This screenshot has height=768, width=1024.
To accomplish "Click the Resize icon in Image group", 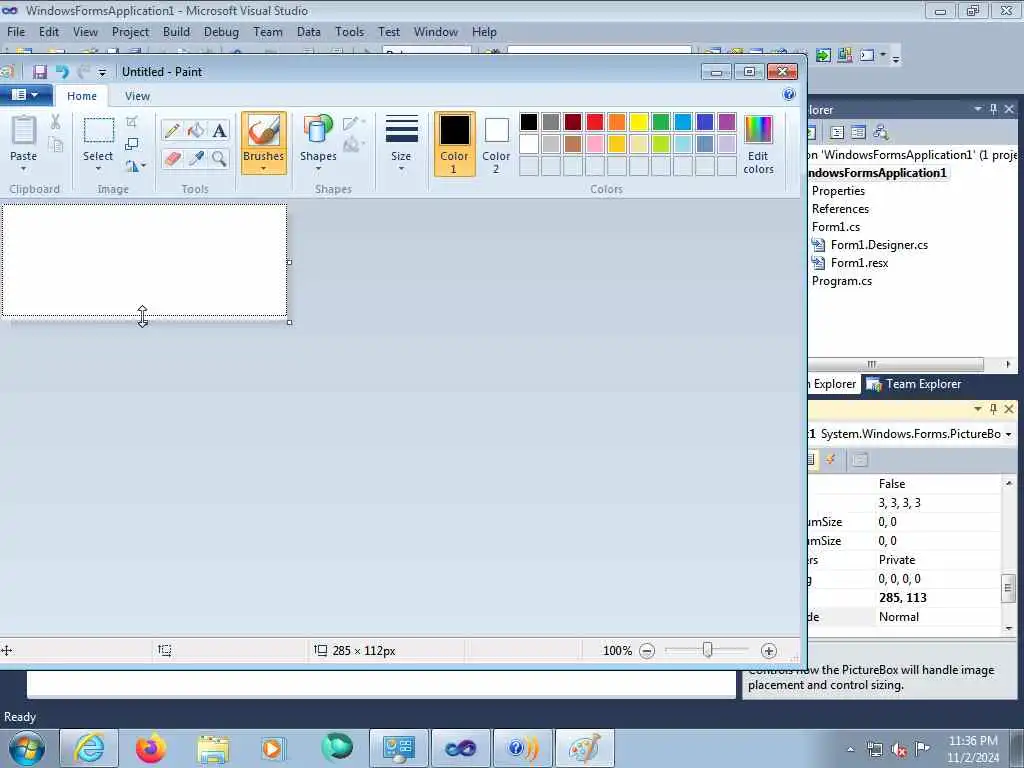I will [x=132, y=144].
